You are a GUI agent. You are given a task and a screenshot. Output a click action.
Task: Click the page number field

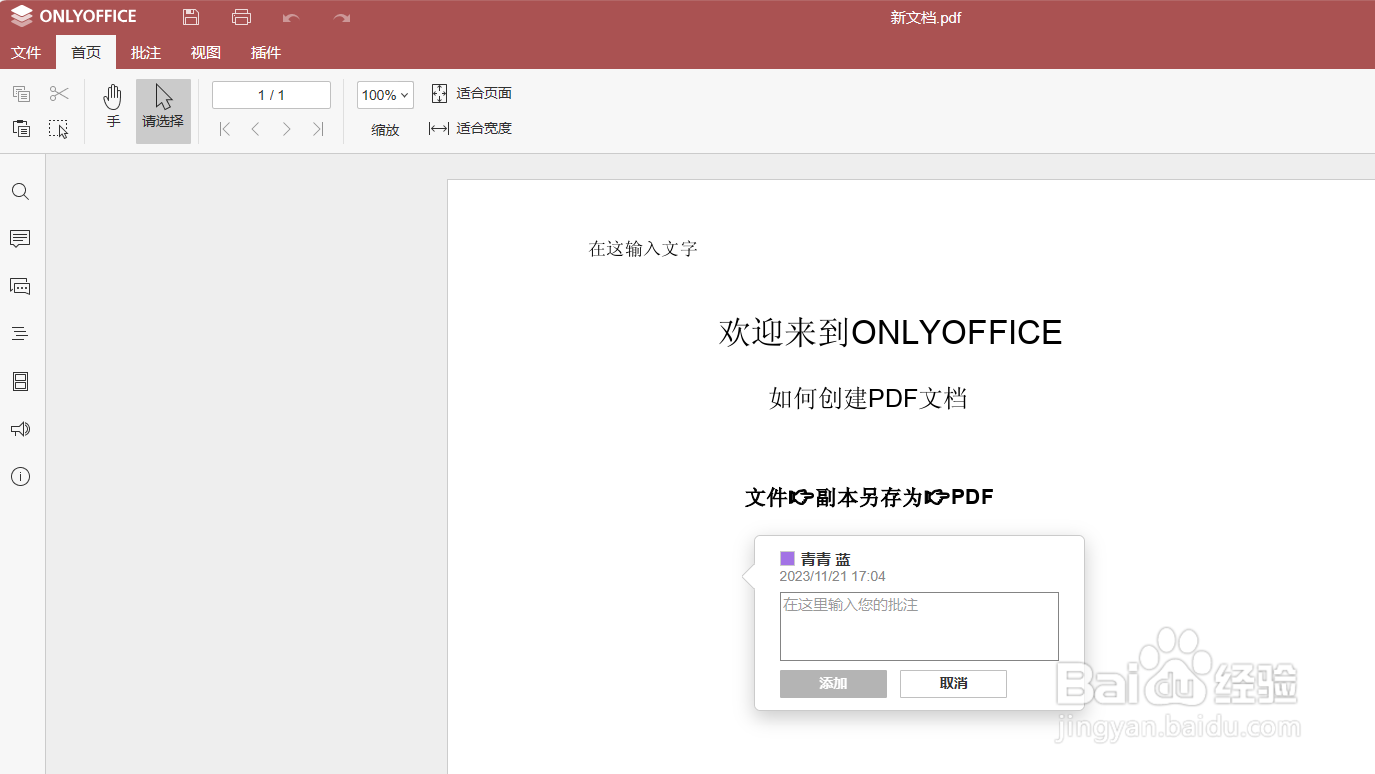pyautogui.click(x=271, y=95)
